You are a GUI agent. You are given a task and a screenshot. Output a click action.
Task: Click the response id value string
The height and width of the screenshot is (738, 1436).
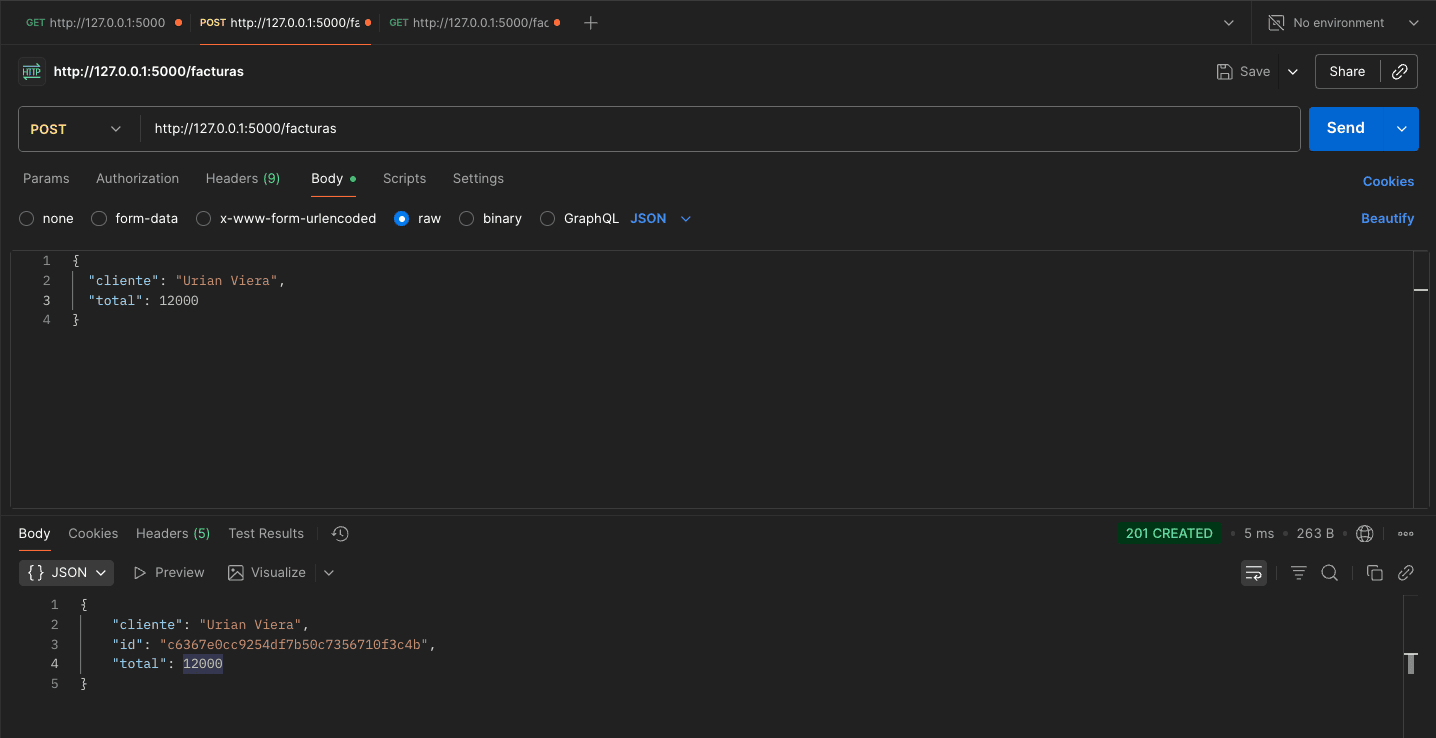pyautogui.click(x=295, y=644)
